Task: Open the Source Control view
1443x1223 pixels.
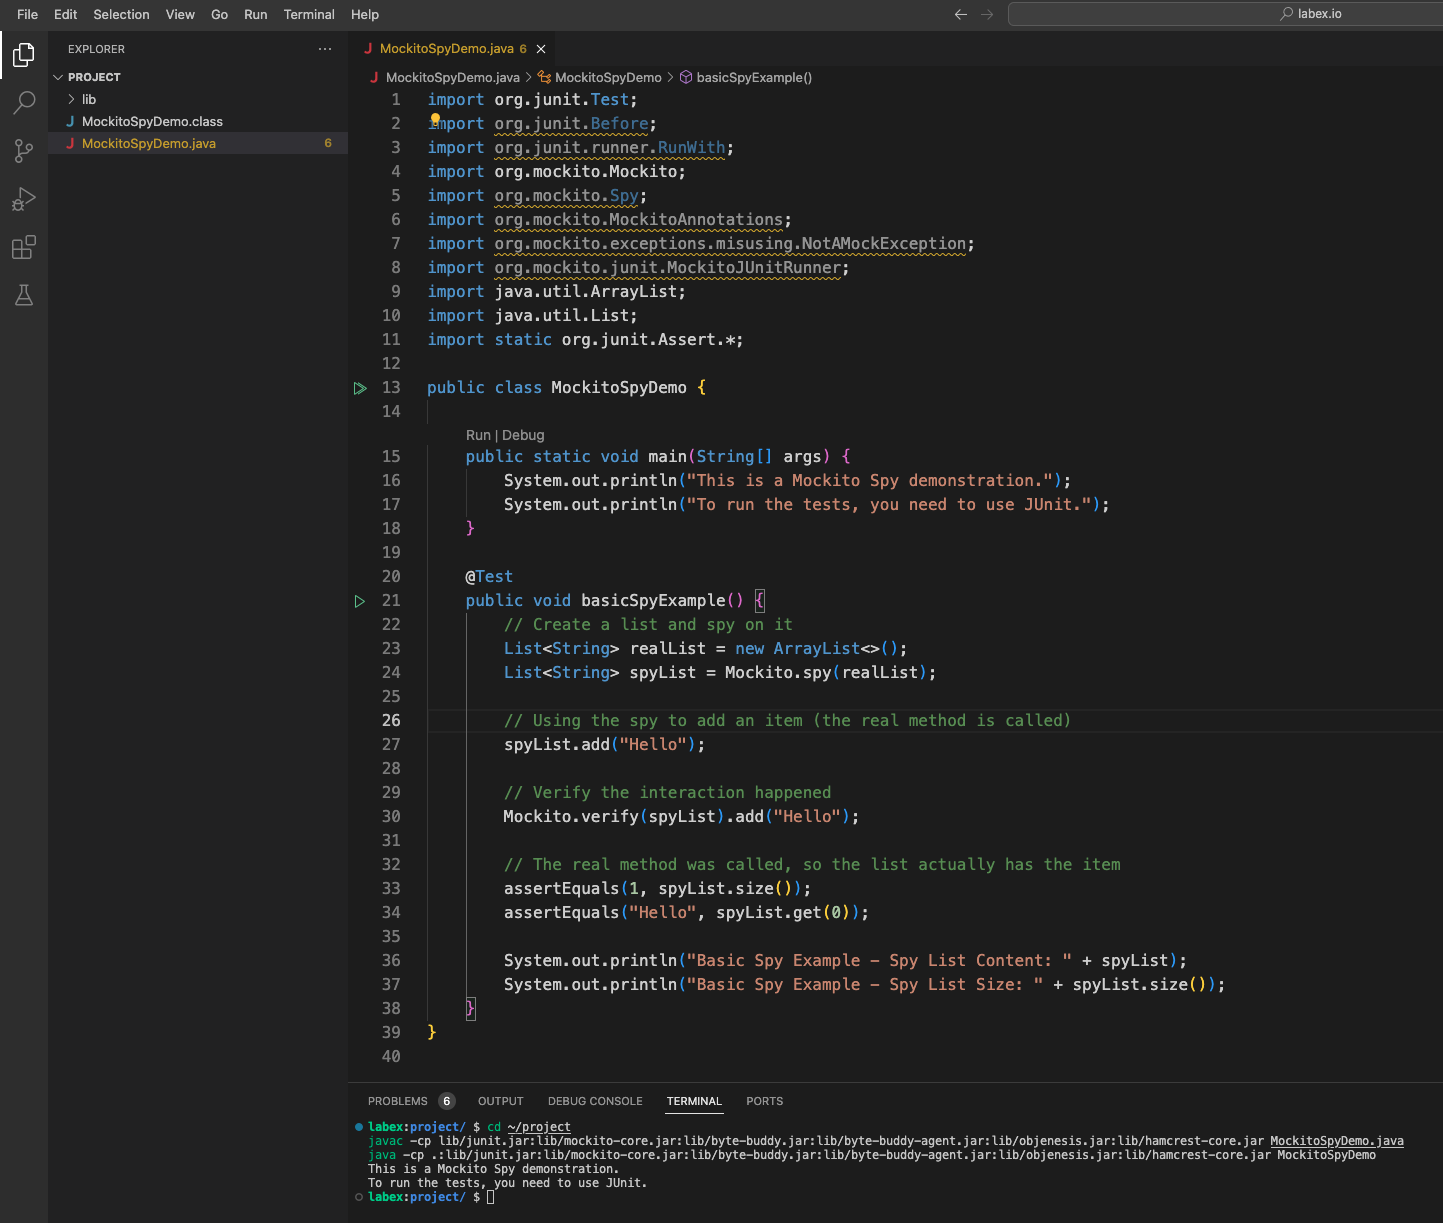Action: (x=24, y=151)
